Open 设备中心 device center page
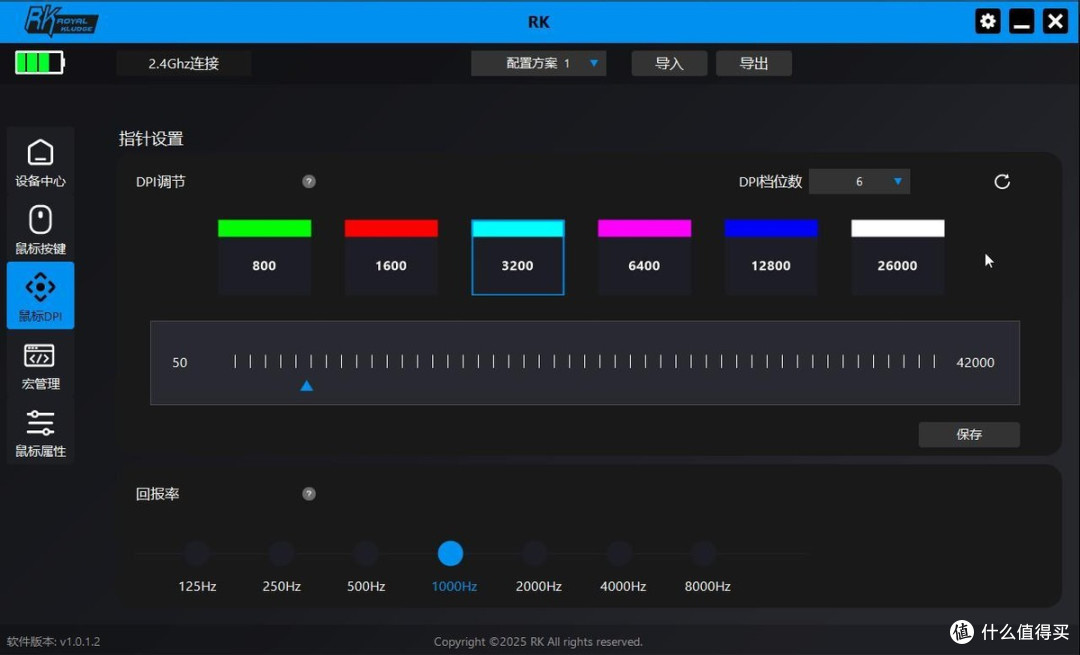This screenshot has width=1080, height=655. [x=41, y=163]
